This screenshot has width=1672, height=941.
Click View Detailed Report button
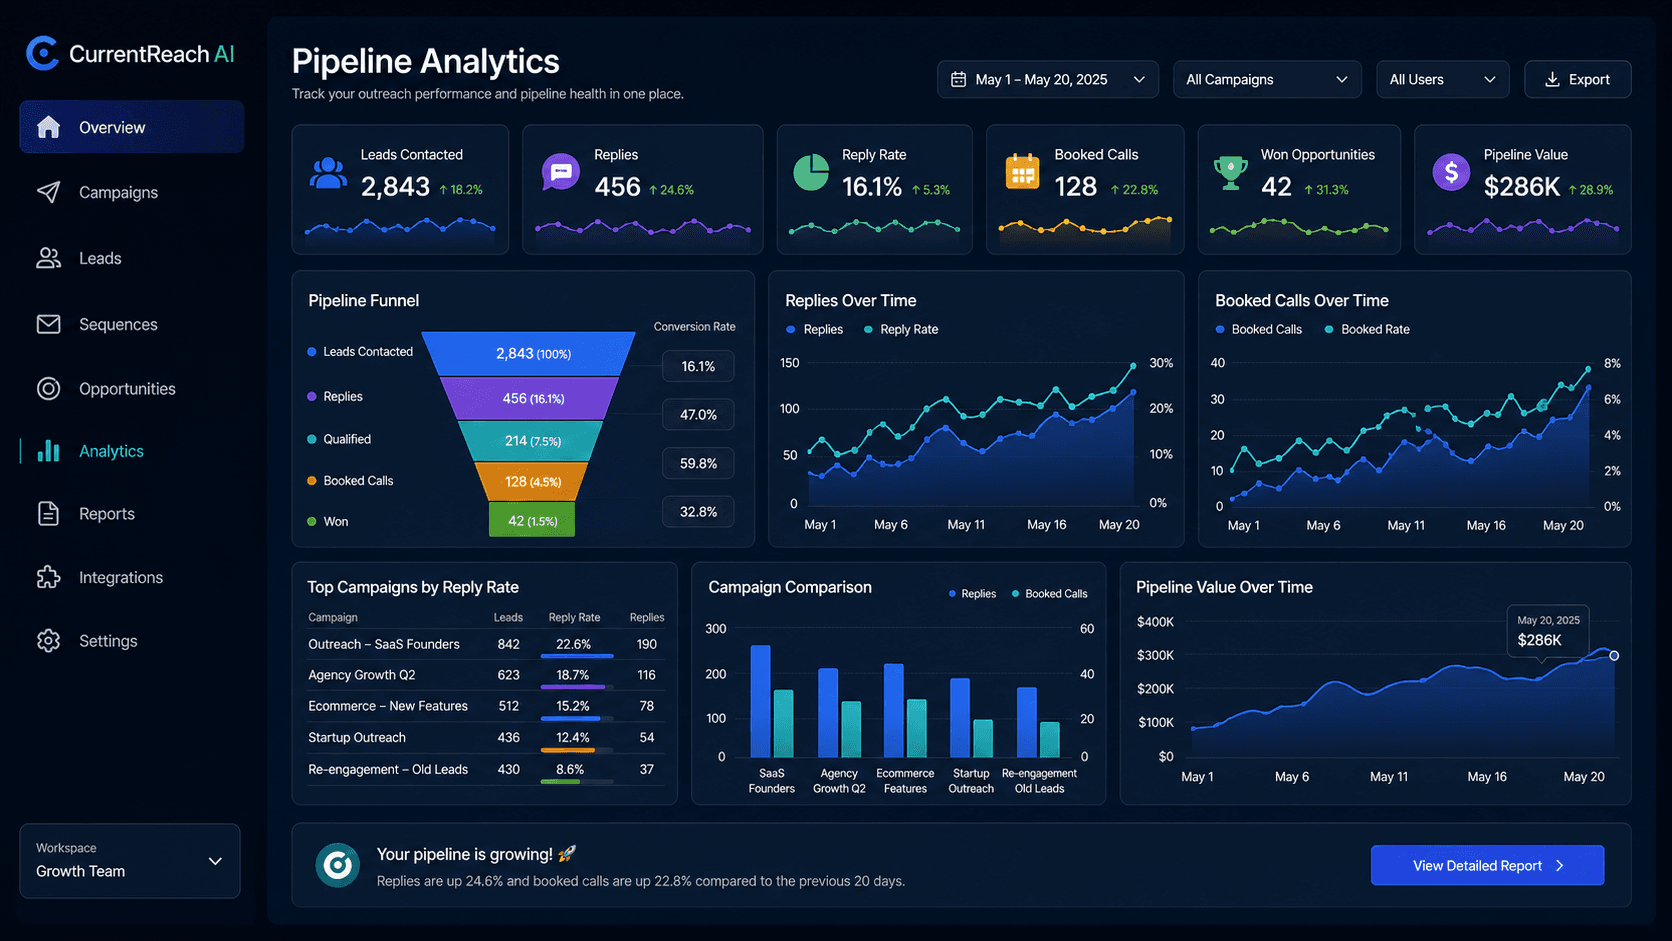click(1487, 865)
